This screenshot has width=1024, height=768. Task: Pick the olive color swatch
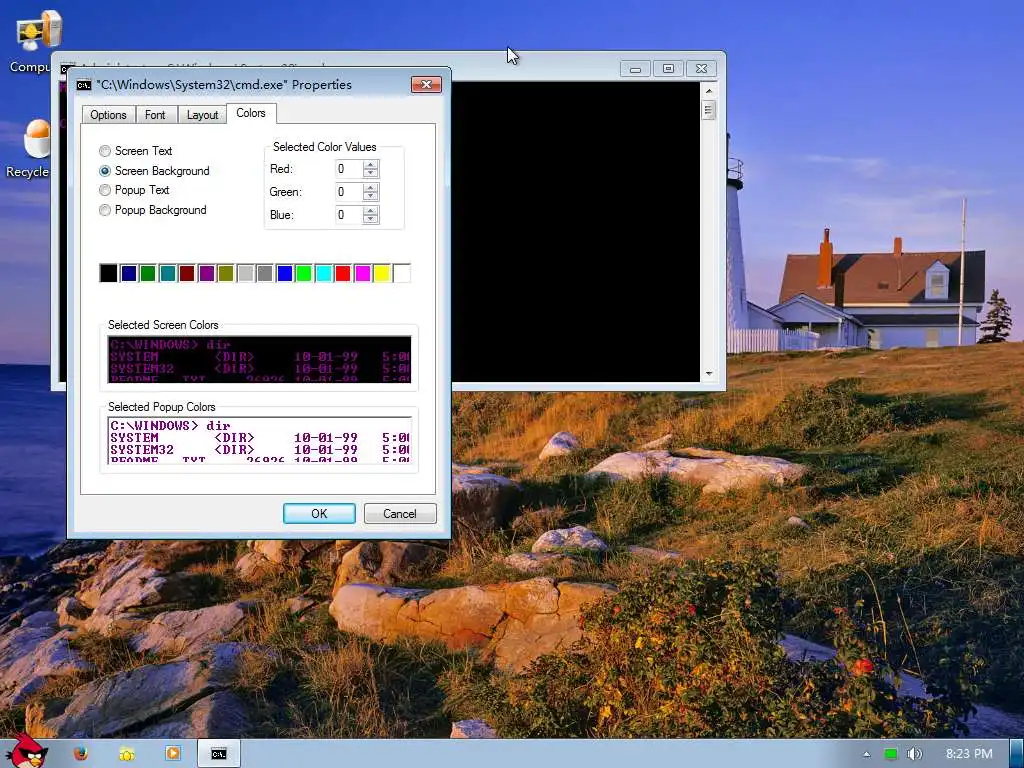[226, 273]
